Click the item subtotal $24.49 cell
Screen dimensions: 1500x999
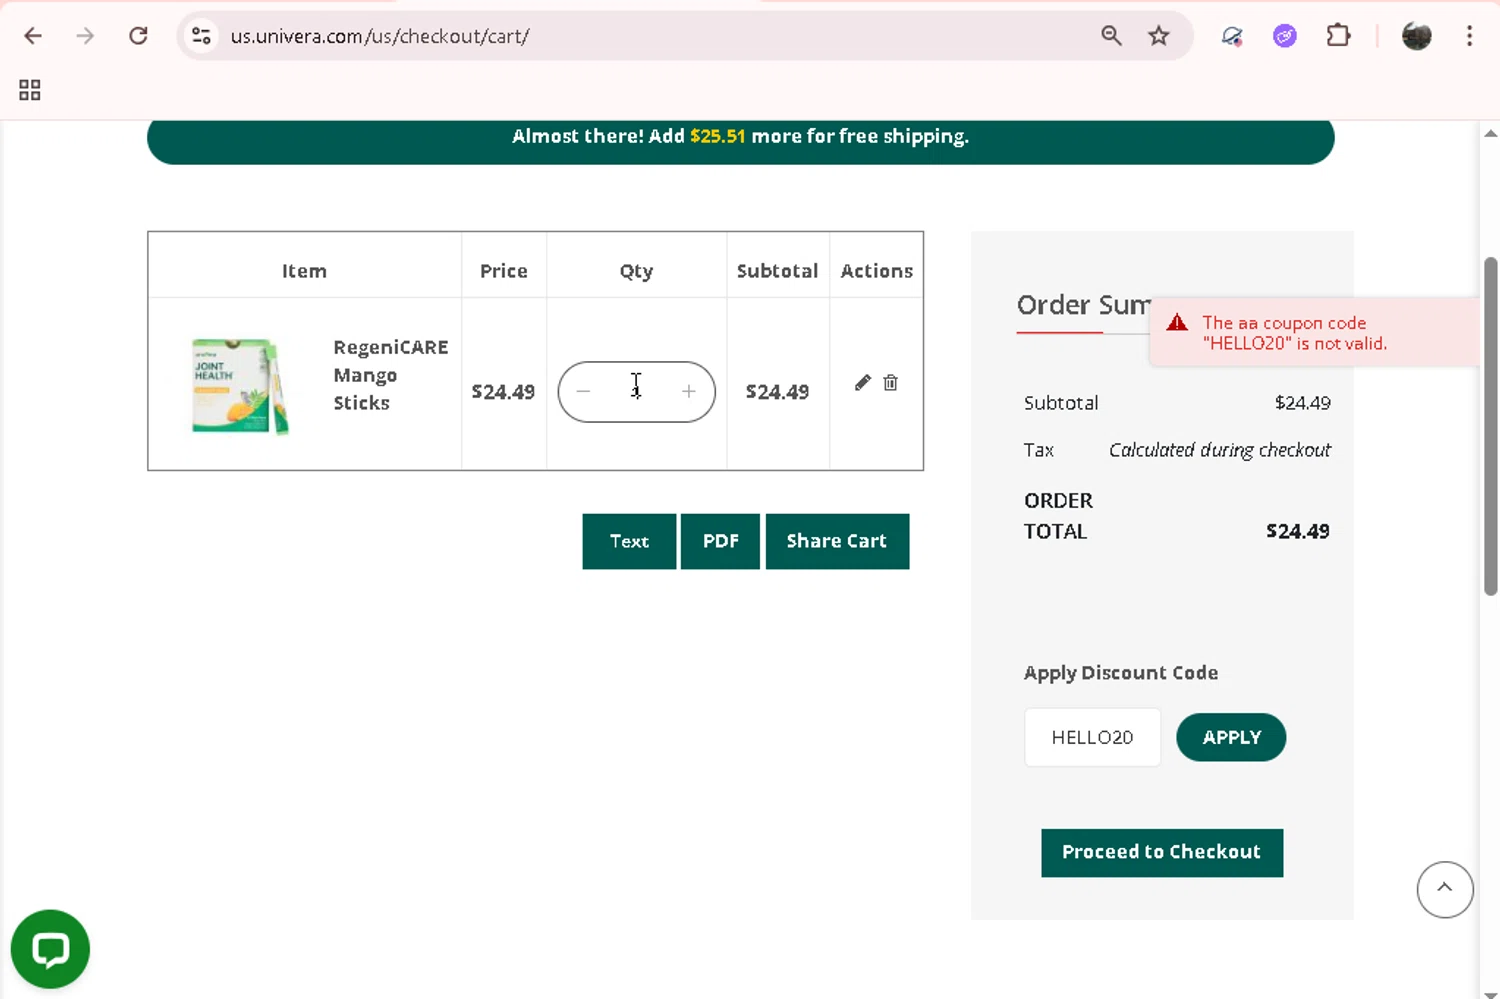click(x=777, y=392)
